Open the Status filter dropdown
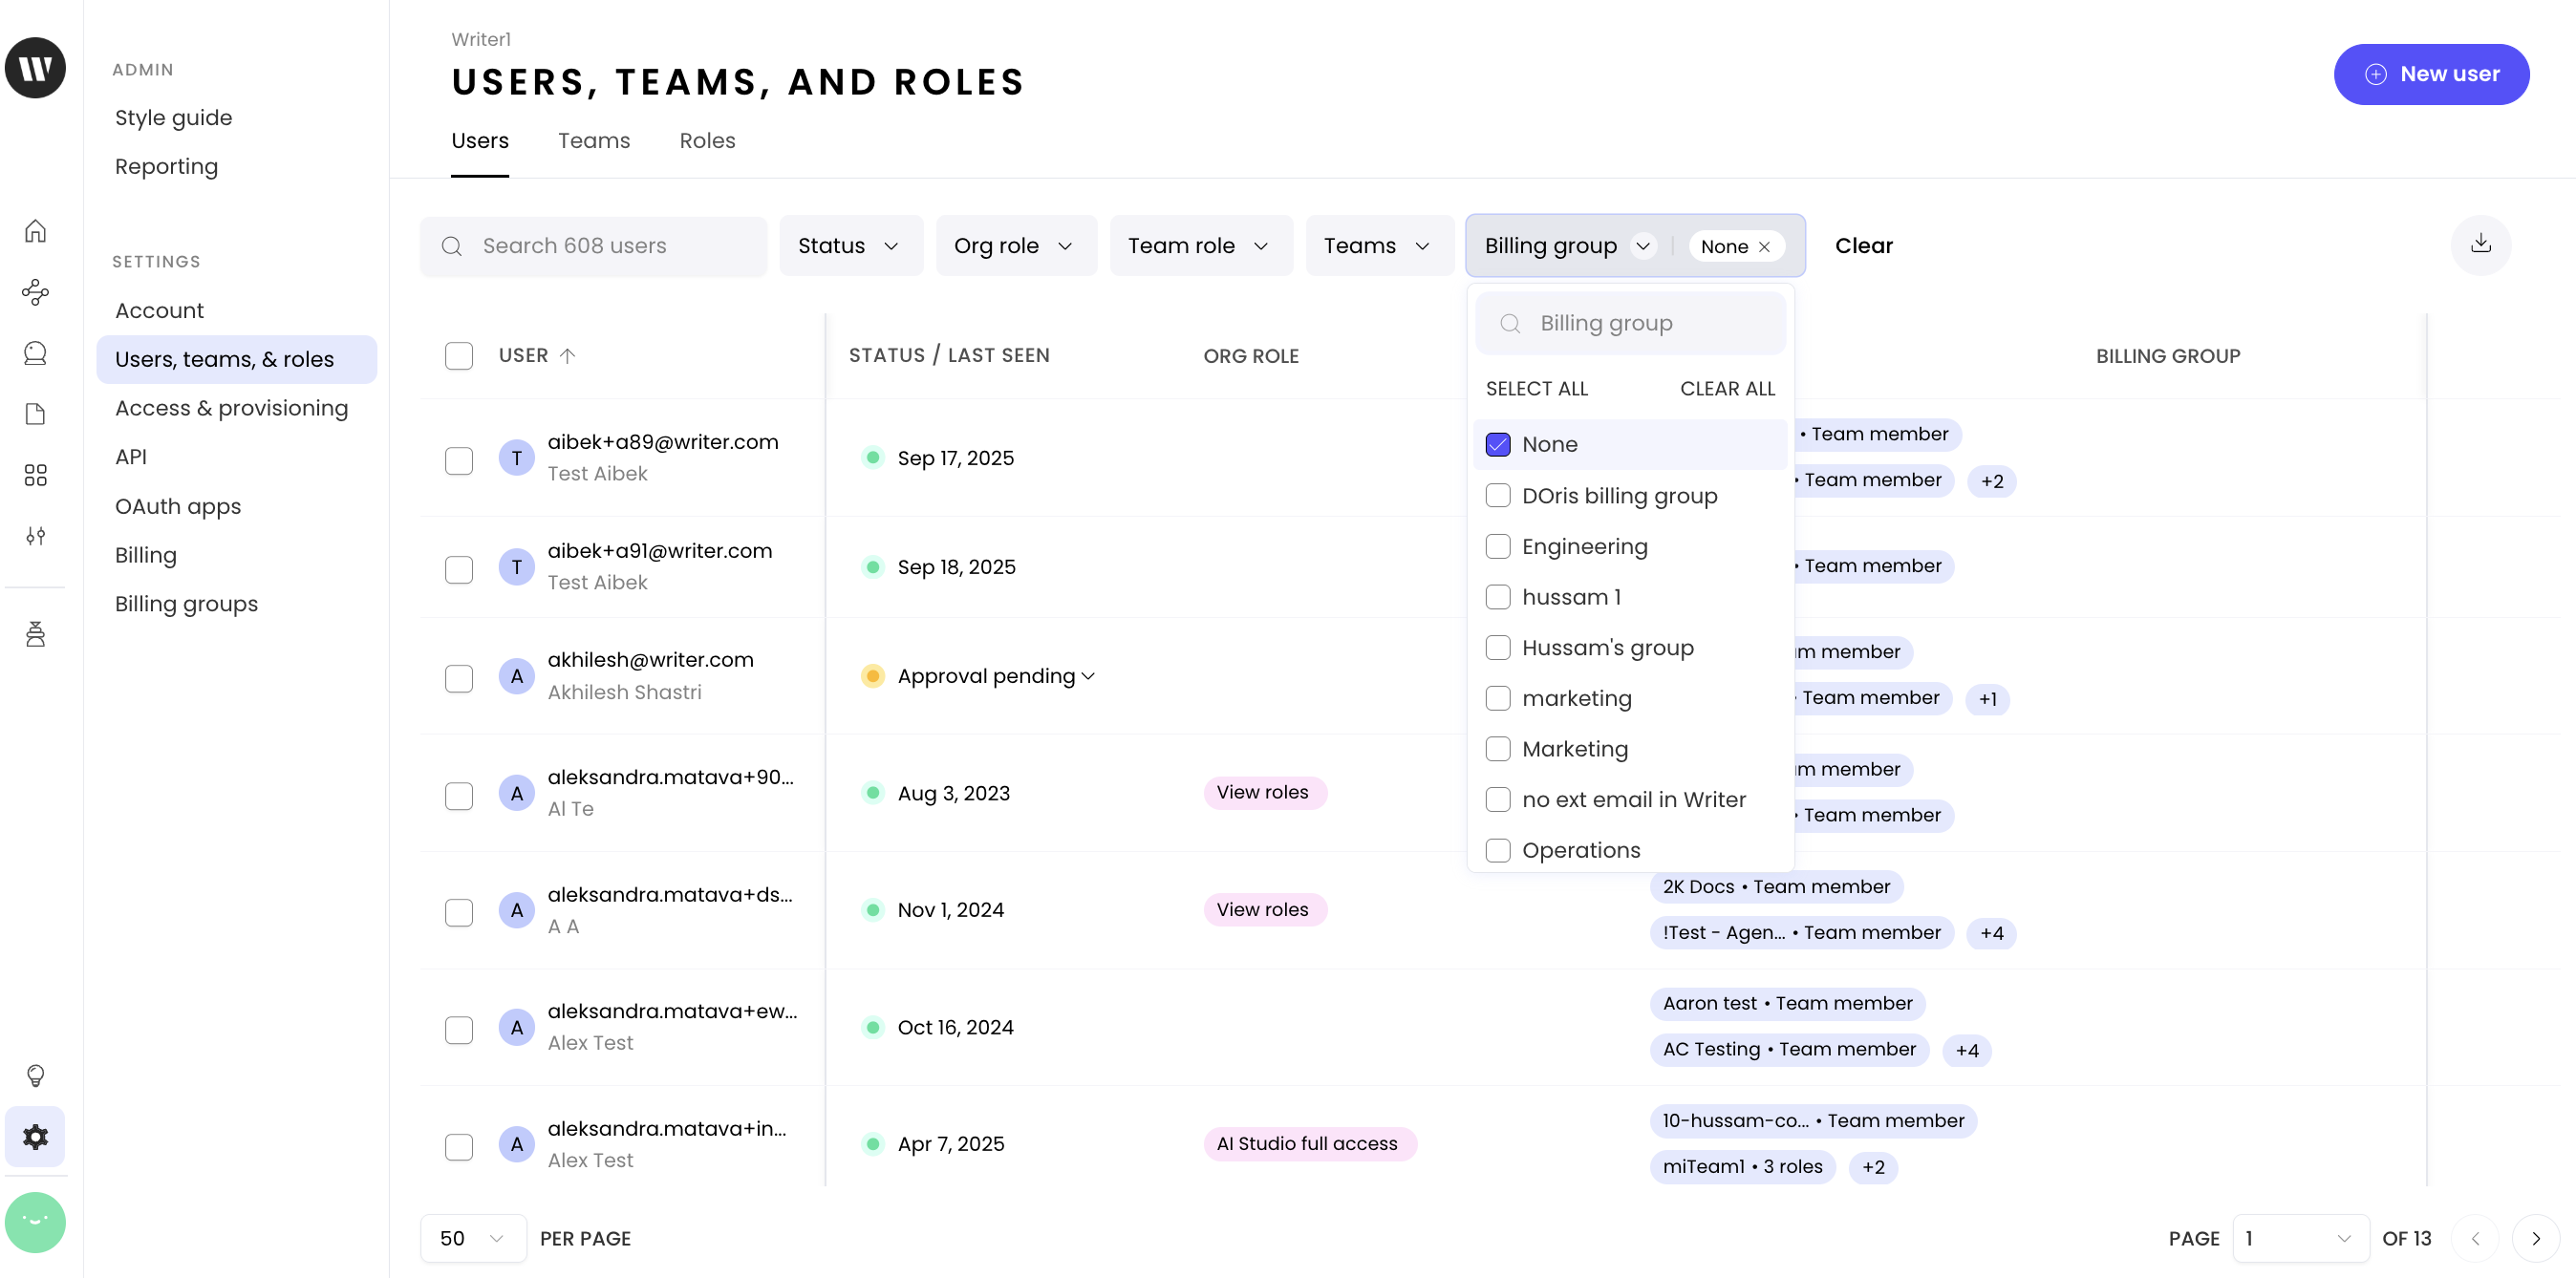This screenshot has width=2576, height=1278. click(x=849, y=246)
